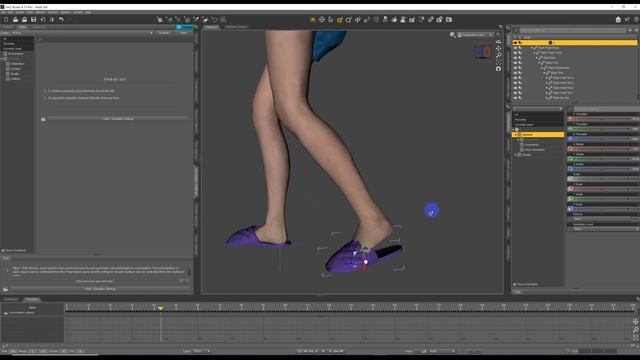The height and width of the screenshot is (360, 640).
Task: Toggle Show Sub Items checkbox in the Parameters pane
Action: (515, 284)
